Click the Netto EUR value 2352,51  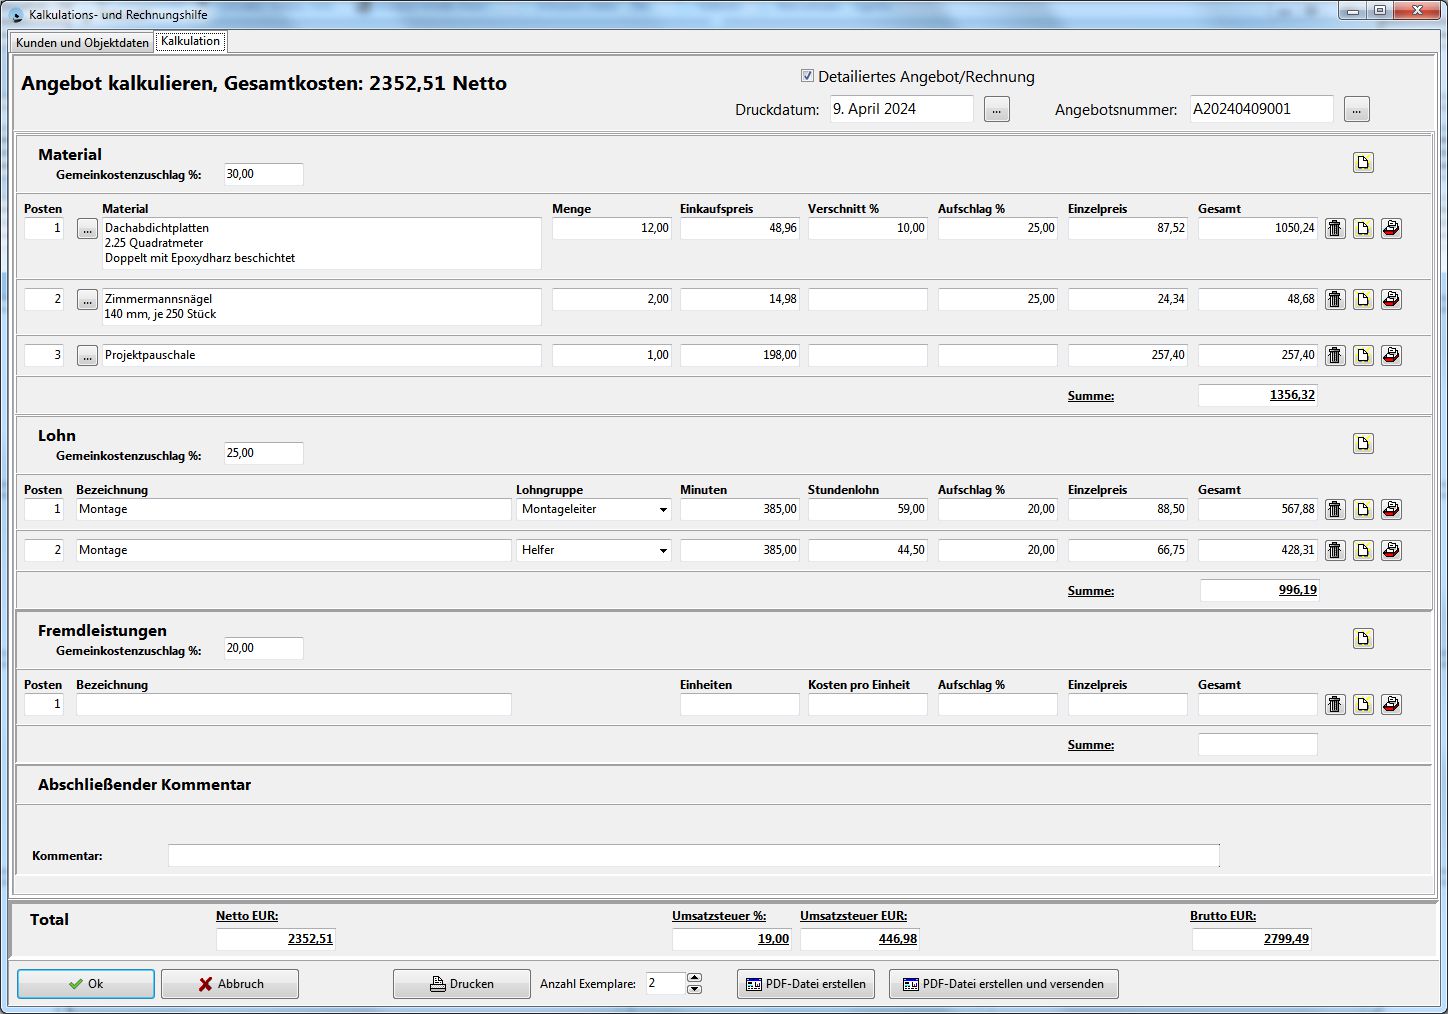[x=275, y=939]
